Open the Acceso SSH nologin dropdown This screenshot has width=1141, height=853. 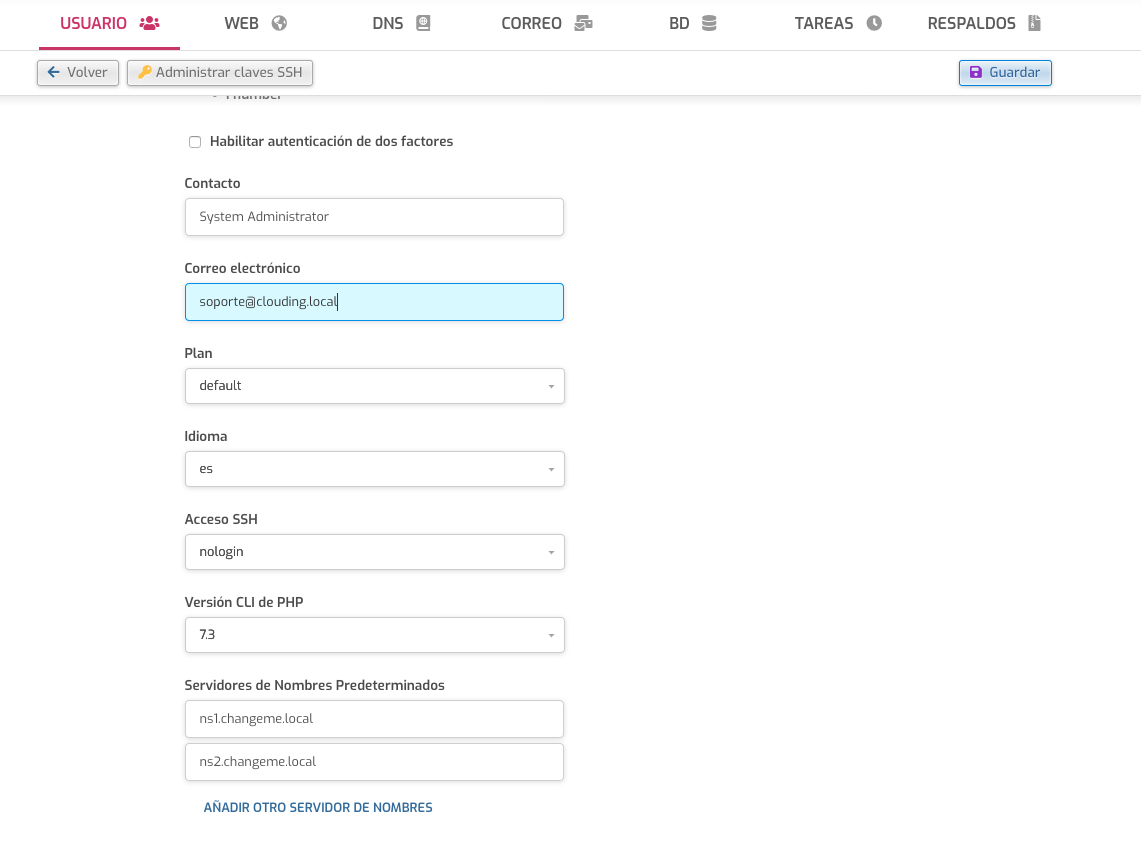click(375, 552)
